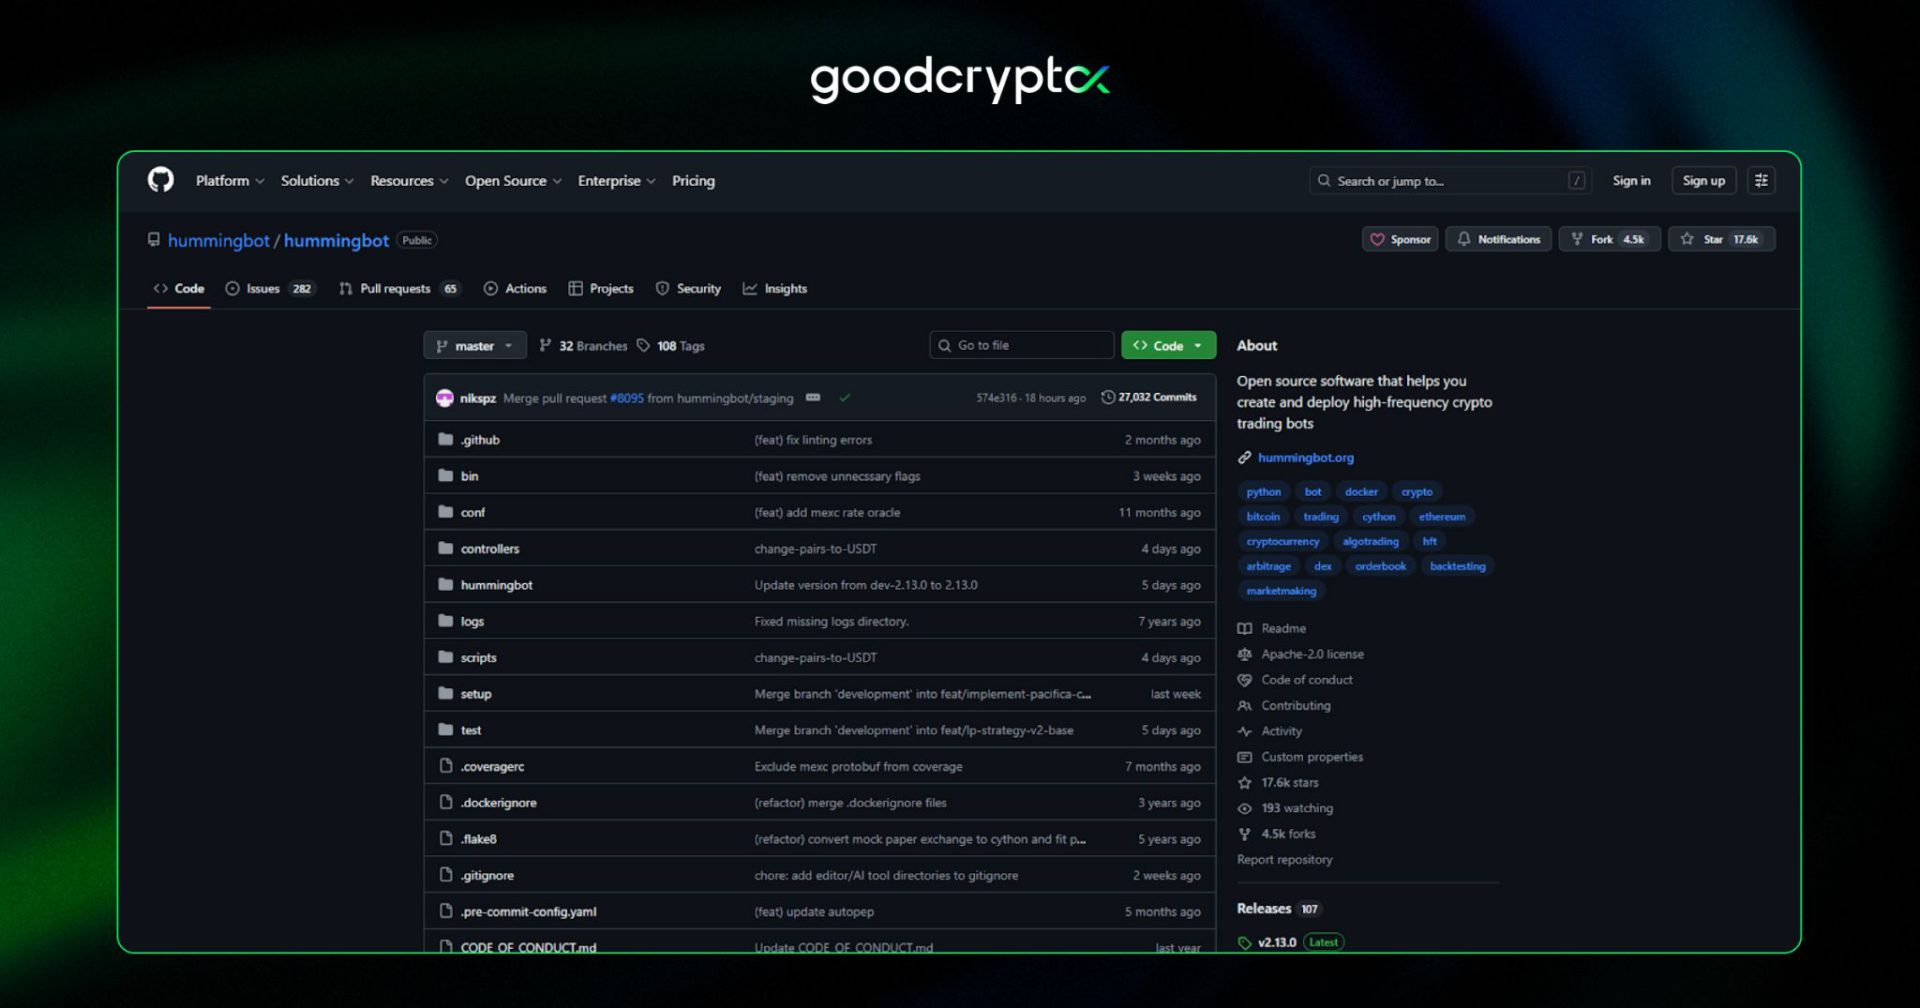Screen dimensions: 1920x1008
Task: Expand the Platform menu
Action: pos(230,181)
